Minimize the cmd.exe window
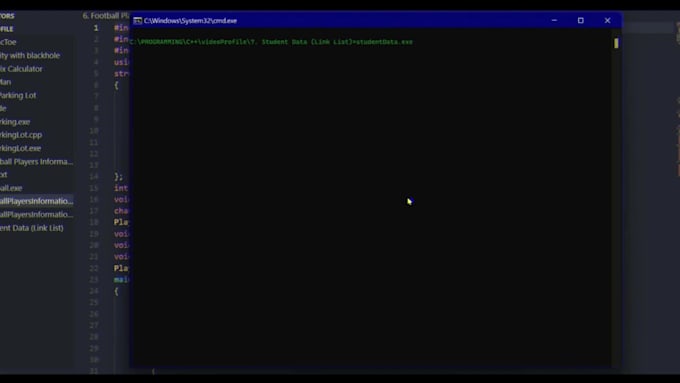 (554, 20)
